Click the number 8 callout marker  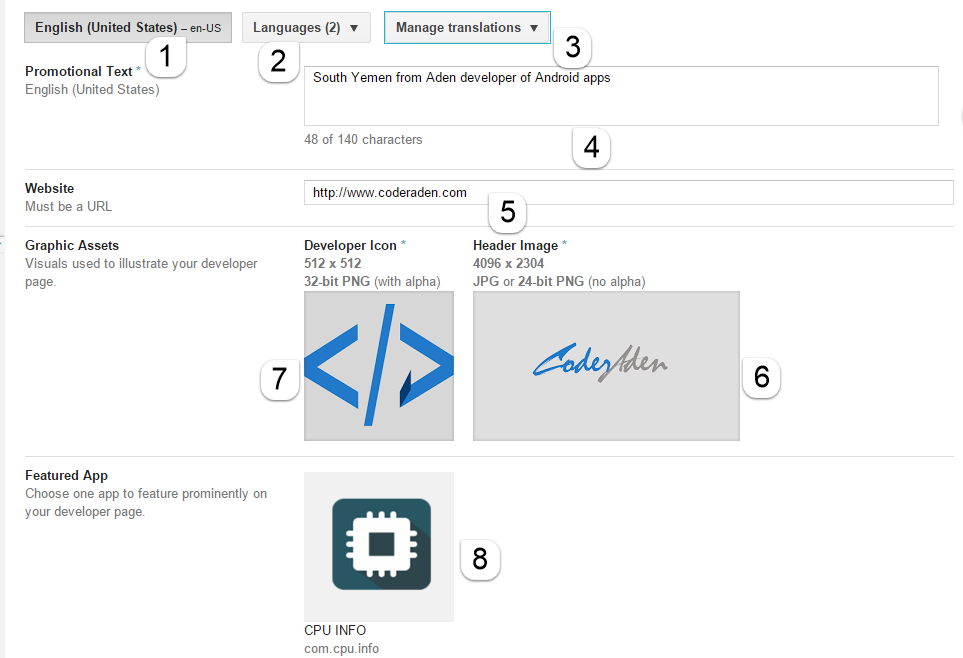pos(480,559)
